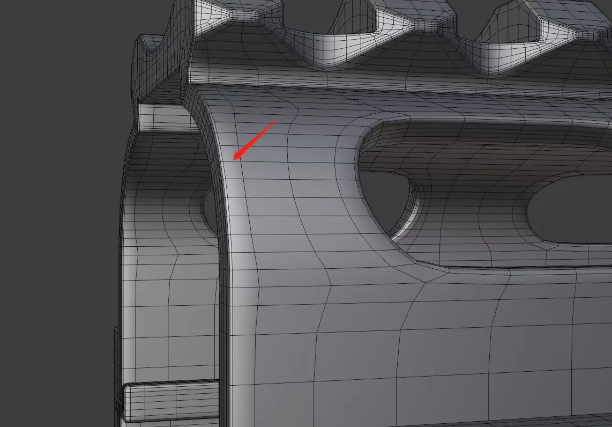Click the small rectangular block at the model's lower-left edge

[x=171, y=401]
